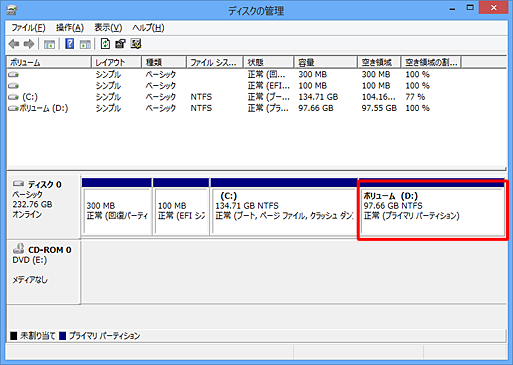513x365 pixels.
Task: Open Properties toolbar icon
Action: (120, 44)
